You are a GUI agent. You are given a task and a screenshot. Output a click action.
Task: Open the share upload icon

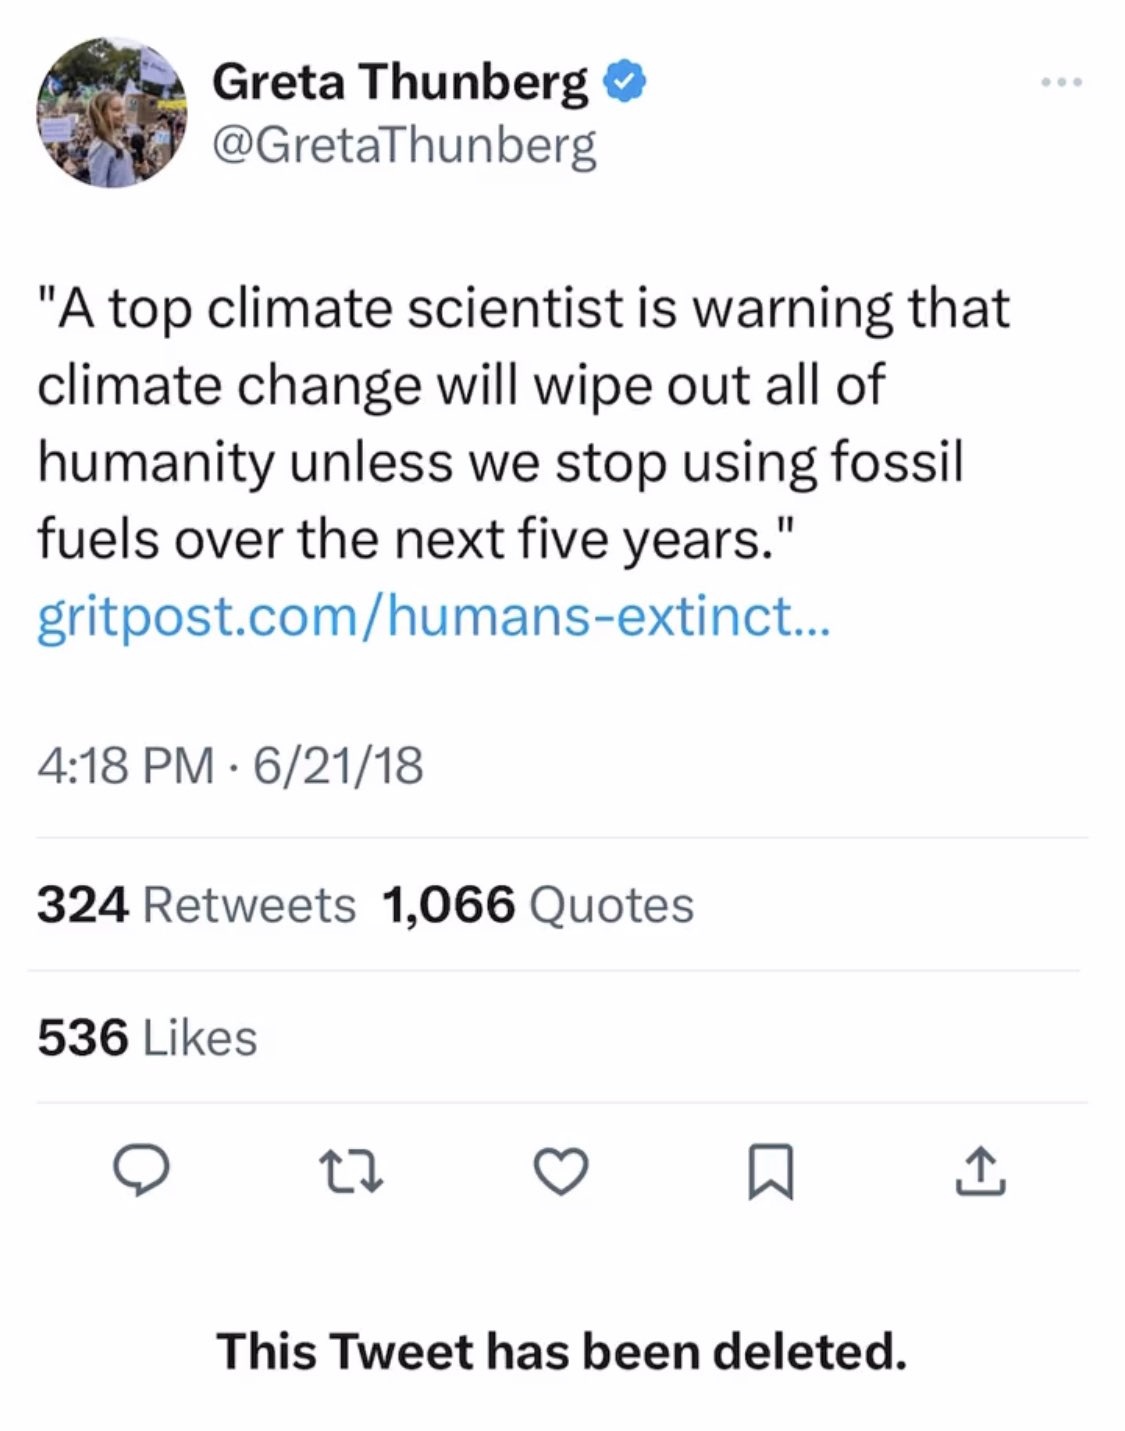coord(981,1173)
